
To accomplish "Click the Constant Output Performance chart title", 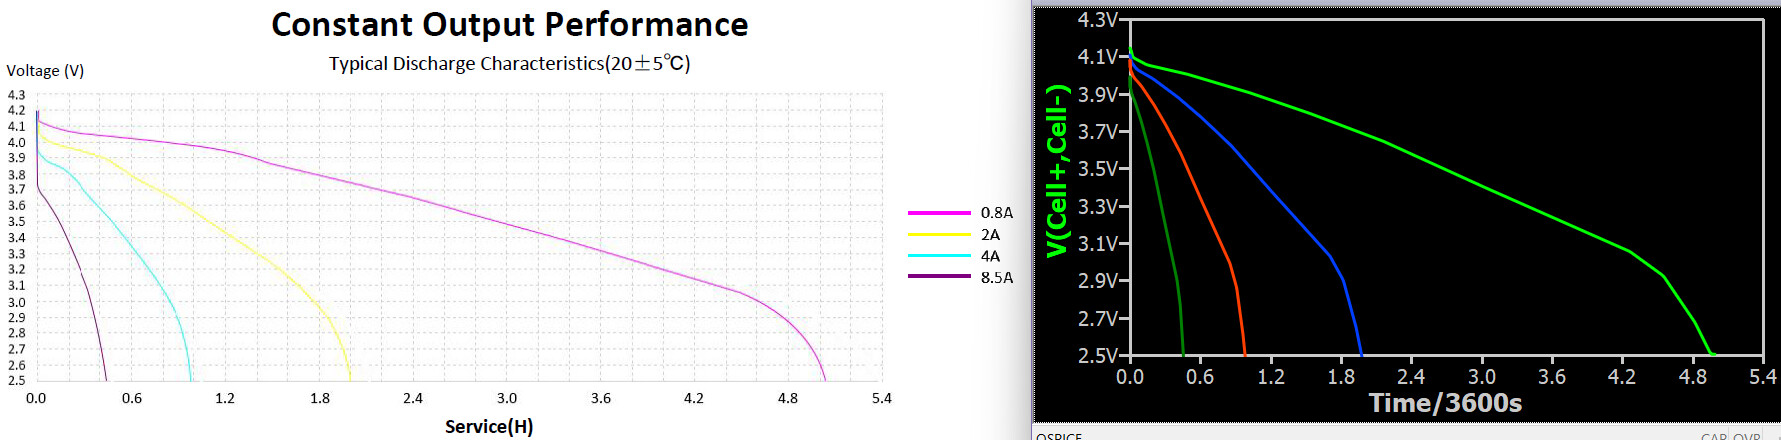I will pyautogui.click(x=509, y=25).
